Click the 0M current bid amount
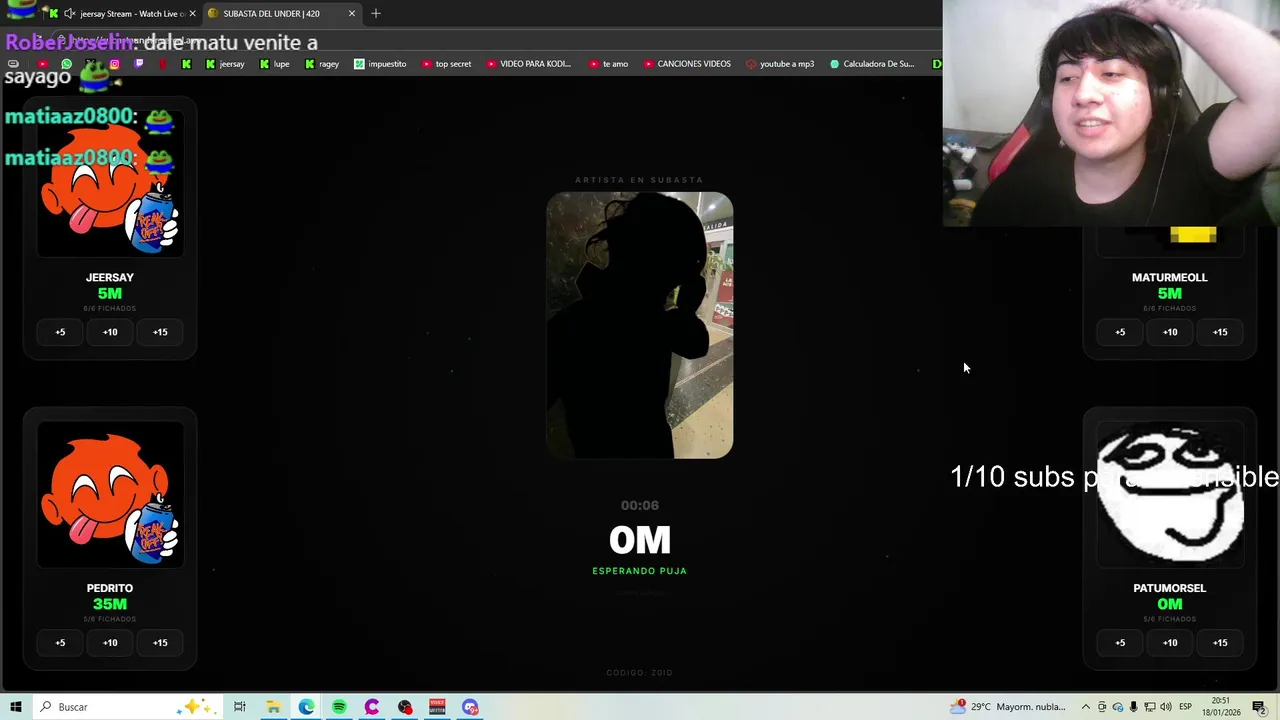The width and height of the screenshot is (1280, 720). click(x=640, y=540)
